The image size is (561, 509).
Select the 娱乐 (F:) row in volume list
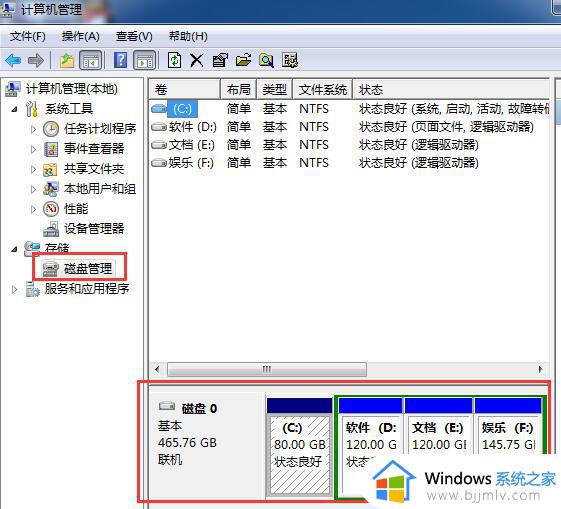pos(349,163)
